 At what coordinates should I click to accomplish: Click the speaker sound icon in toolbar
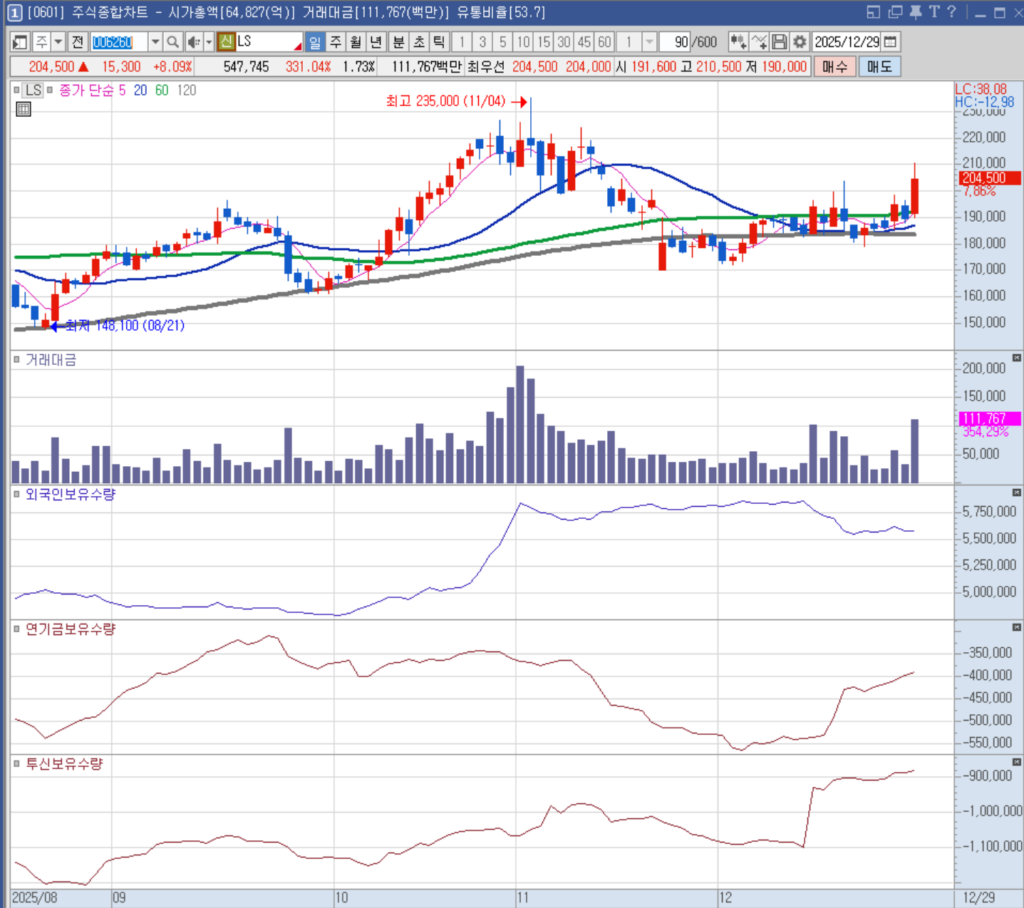(193, 42)
